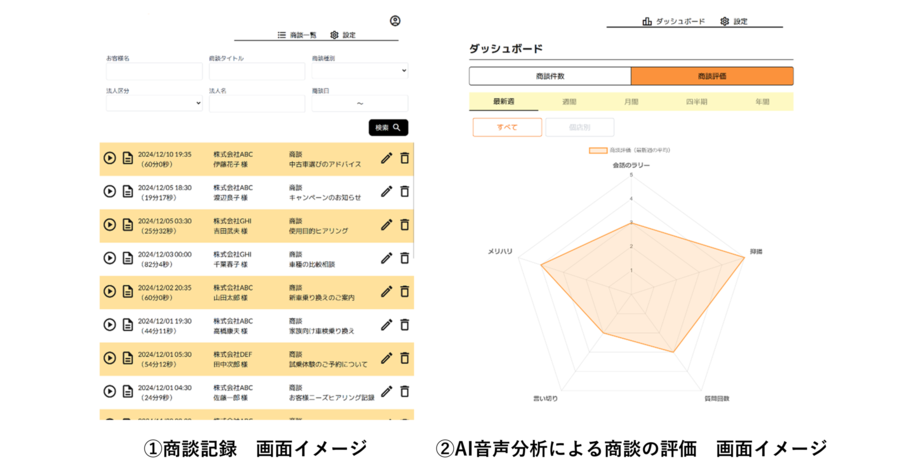Open 設定 next to 商談一覧
The image size is (900, 473).
point(343,35)
